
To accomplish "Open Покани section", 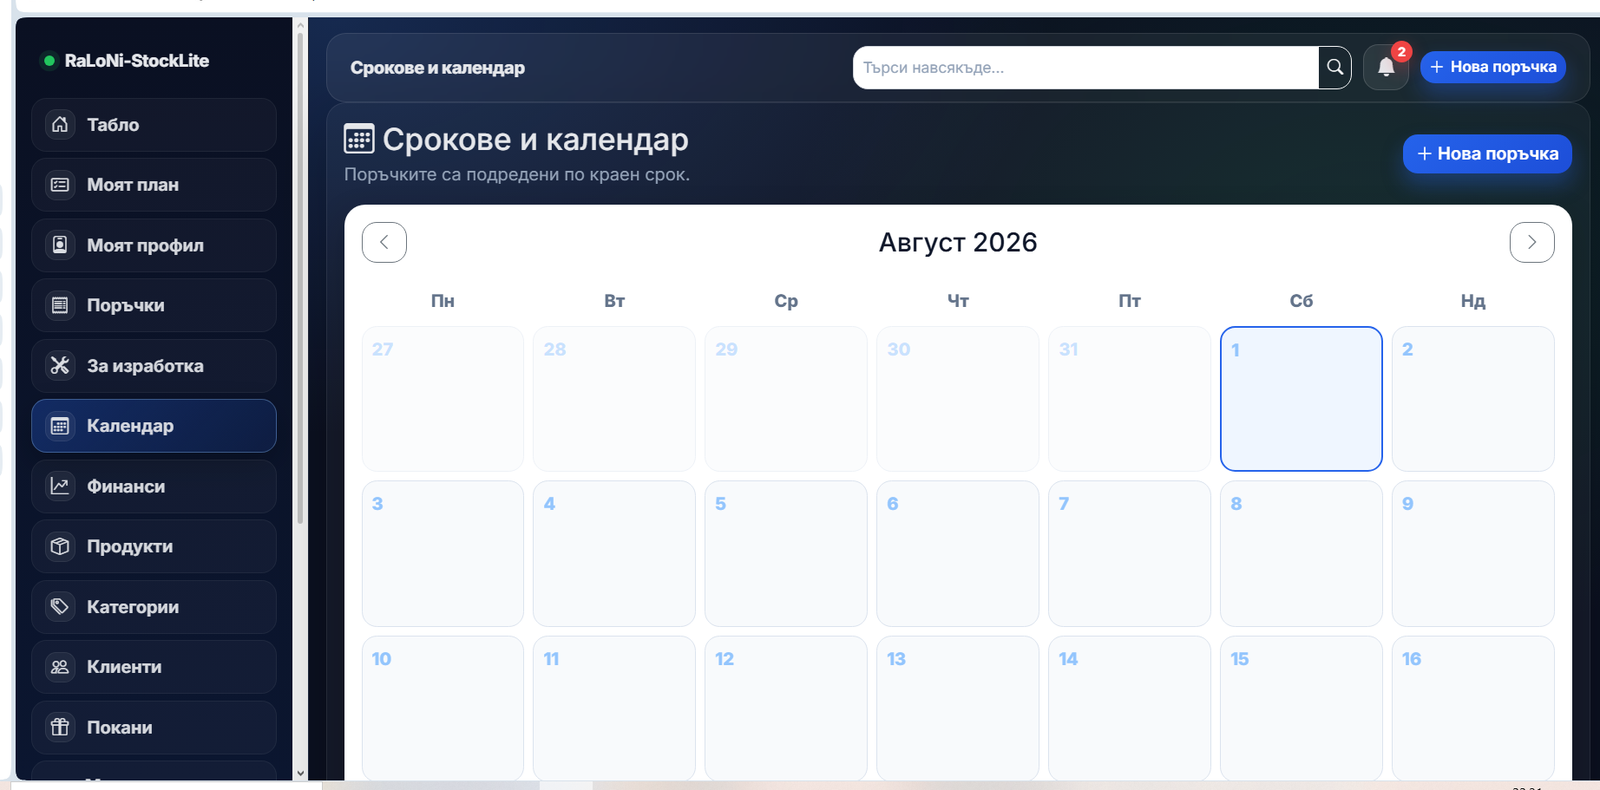I will click(x=154, y=727).
